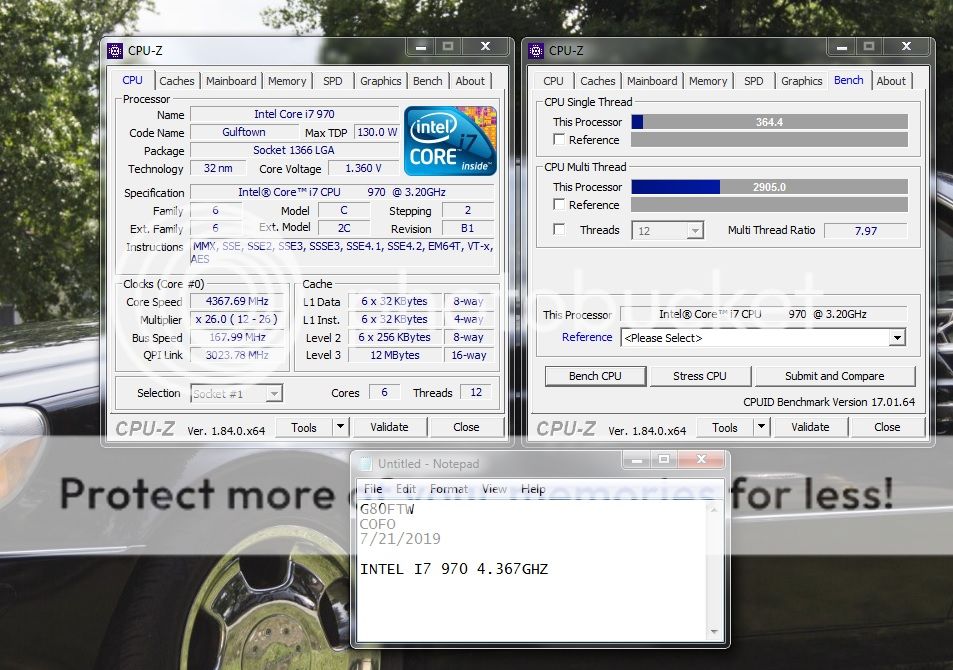Click CPU-Z icon in right window title bar
The image size is (953, 670).
click(x=535, y=50)
